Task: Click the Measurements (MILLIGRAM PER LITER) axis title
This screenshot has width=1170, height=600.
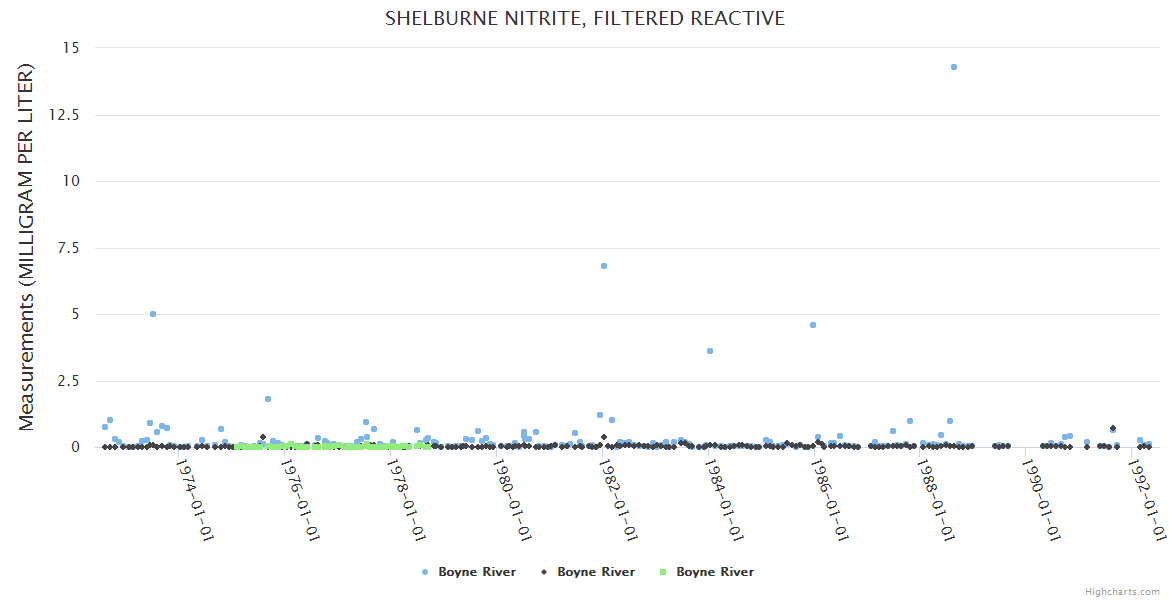Action: 27,247
